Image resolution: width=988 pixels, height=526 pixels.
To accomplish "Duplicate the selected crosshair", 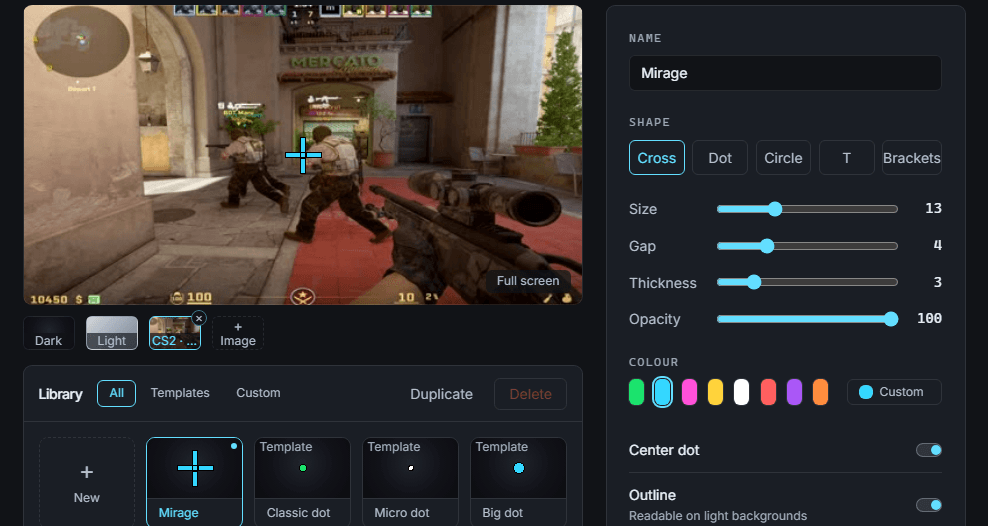I will click(x=441, y=394).
